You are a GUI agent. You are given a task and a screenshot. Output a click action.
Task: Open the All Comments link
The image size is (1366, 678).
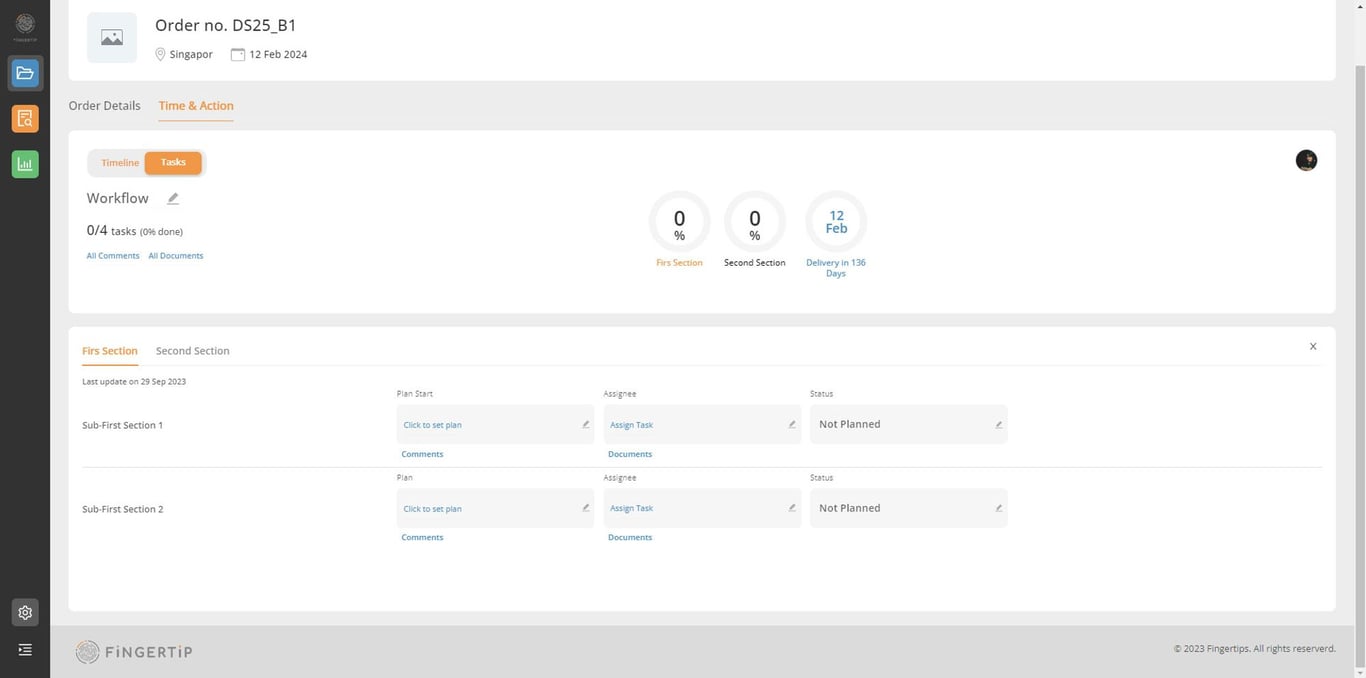click(x=113, y=255)
